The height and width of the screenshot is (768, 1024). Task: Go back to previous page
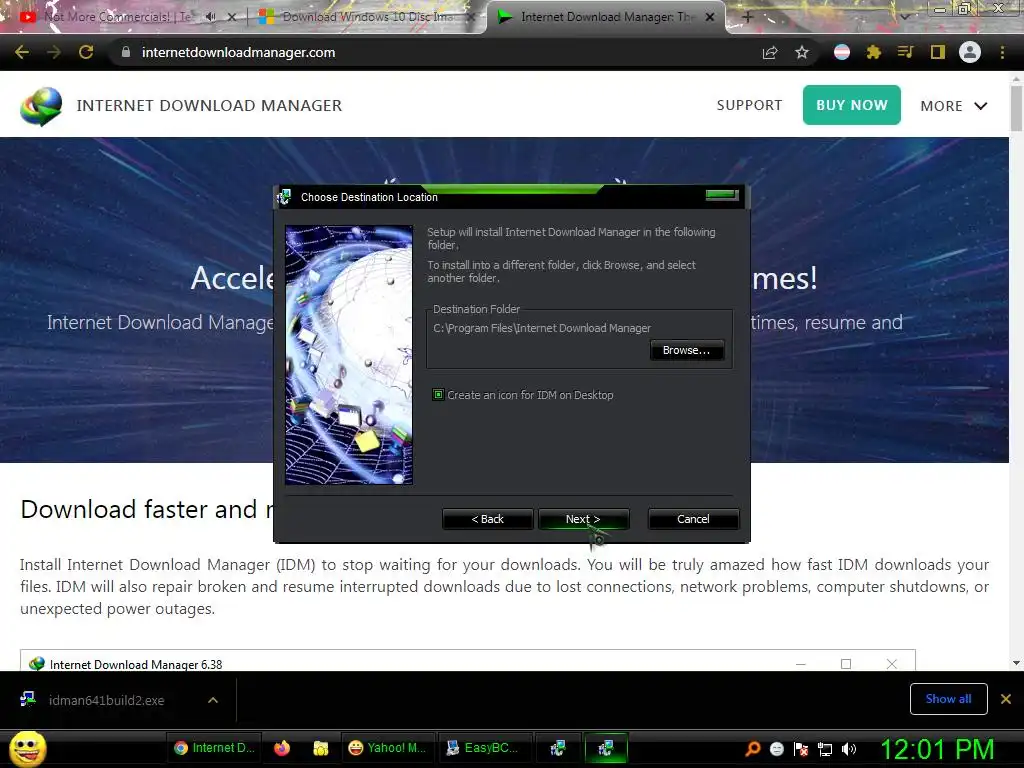tap(22, 52)
